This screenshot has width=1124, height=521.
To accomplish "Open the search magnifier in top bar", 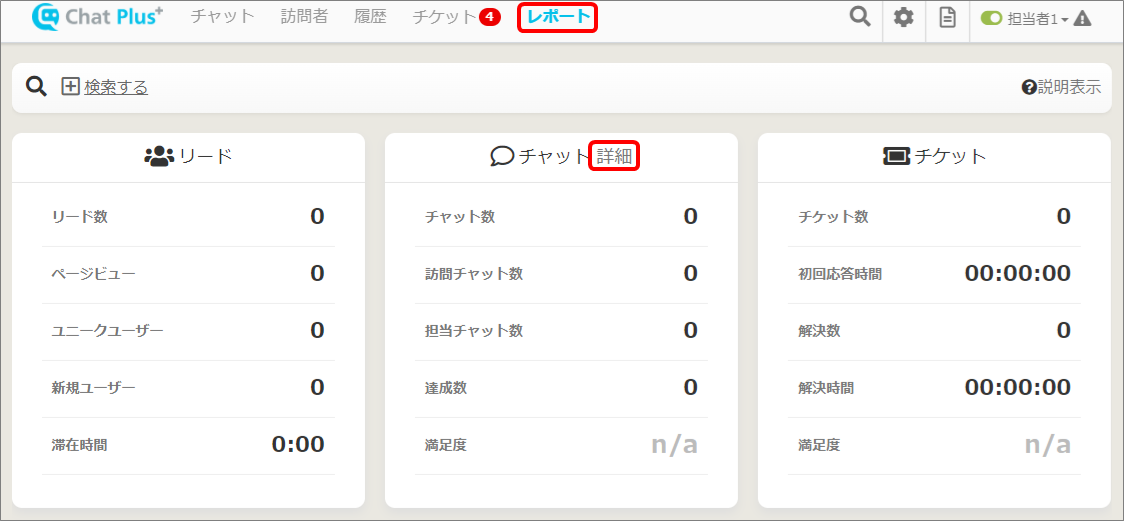I will [859, 17].
